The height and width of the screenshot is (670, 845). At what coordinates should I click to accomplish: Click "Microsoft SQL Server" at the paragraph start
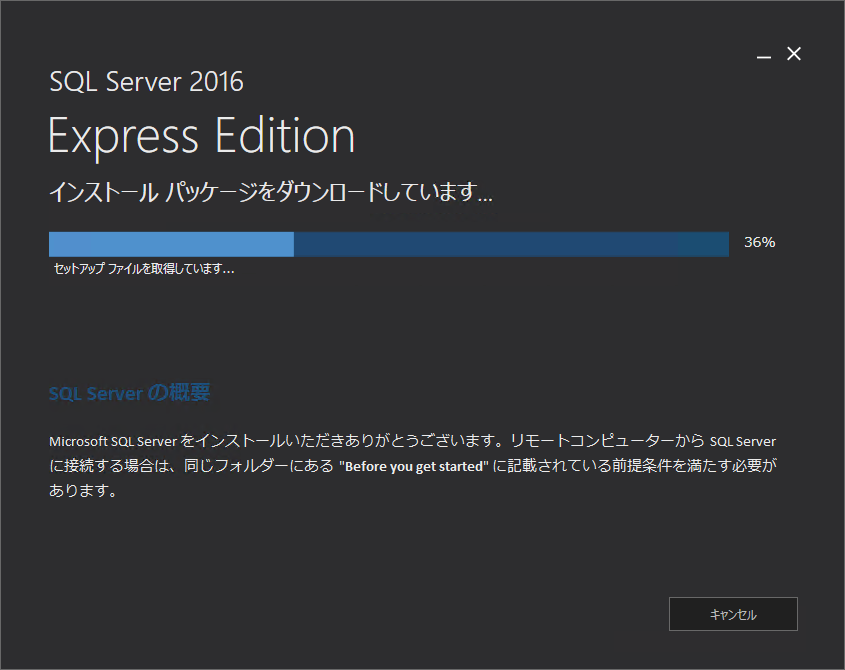point(114,441)
